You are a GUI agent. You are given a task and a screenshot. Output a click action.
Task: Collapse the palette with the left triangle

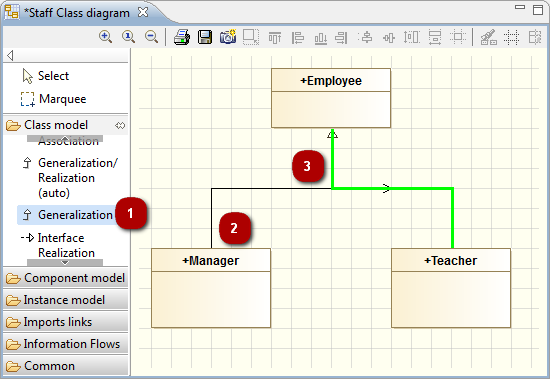pyautogui.click(x=10, y=55)
